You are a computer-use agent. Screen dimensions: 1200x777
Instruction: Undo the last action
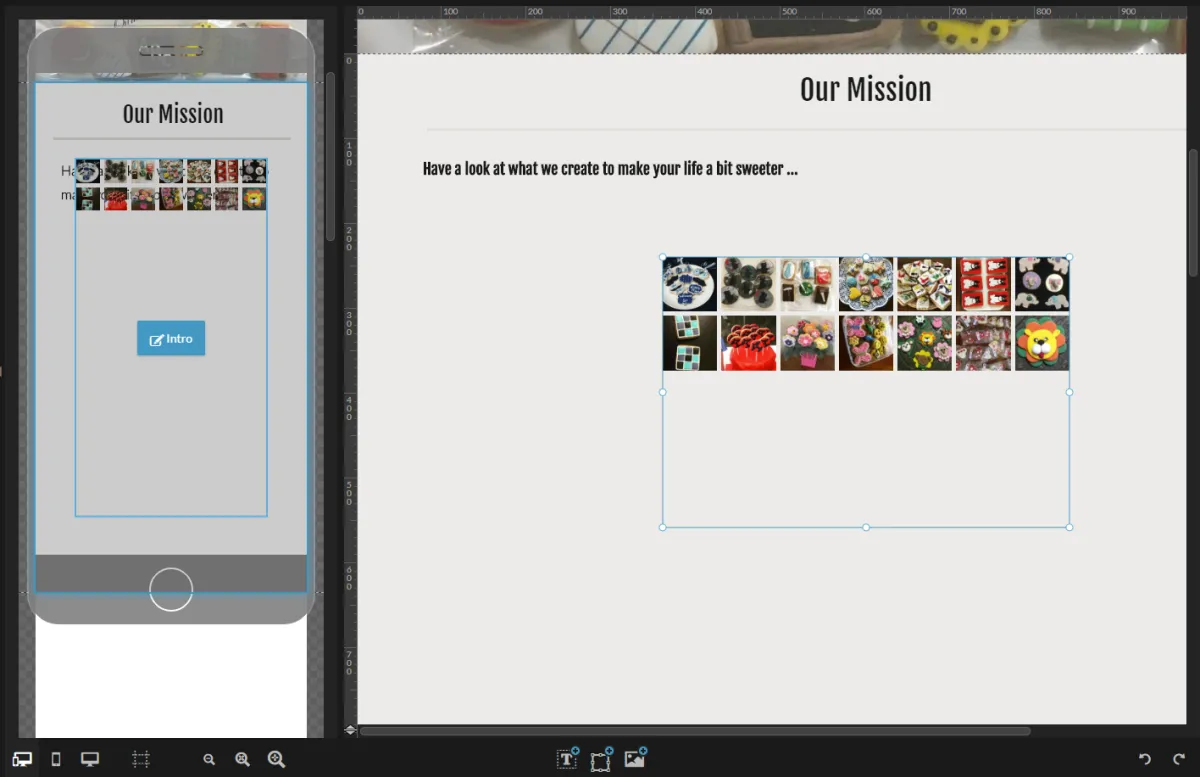click(x=1145, y=759)
